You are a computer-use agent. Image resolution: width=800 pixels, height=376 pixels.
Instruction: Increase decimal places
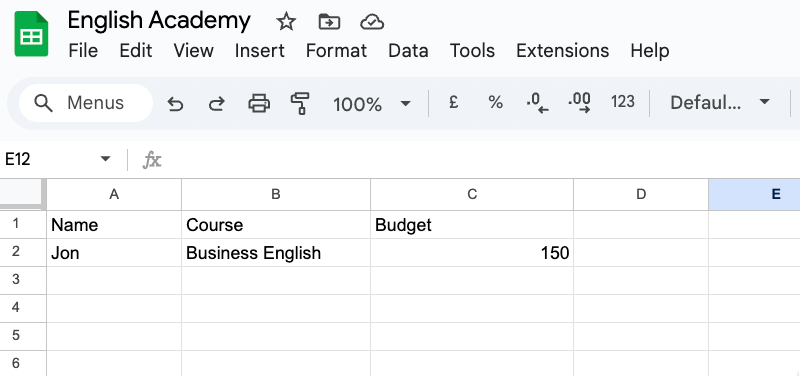(x=580, y=103)
